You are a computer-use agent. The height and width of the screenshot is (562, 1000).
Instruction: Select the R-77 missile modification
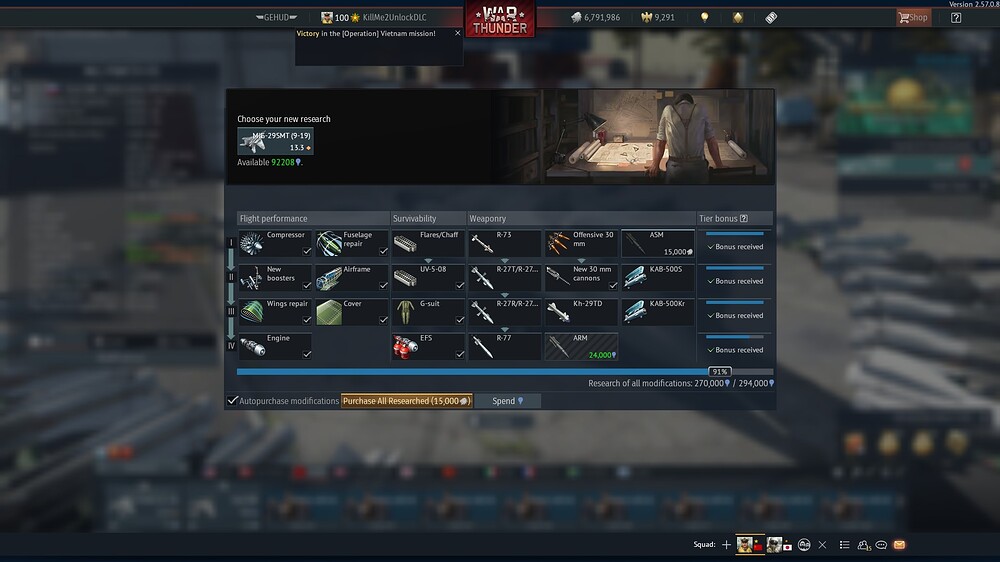(504, 347)
